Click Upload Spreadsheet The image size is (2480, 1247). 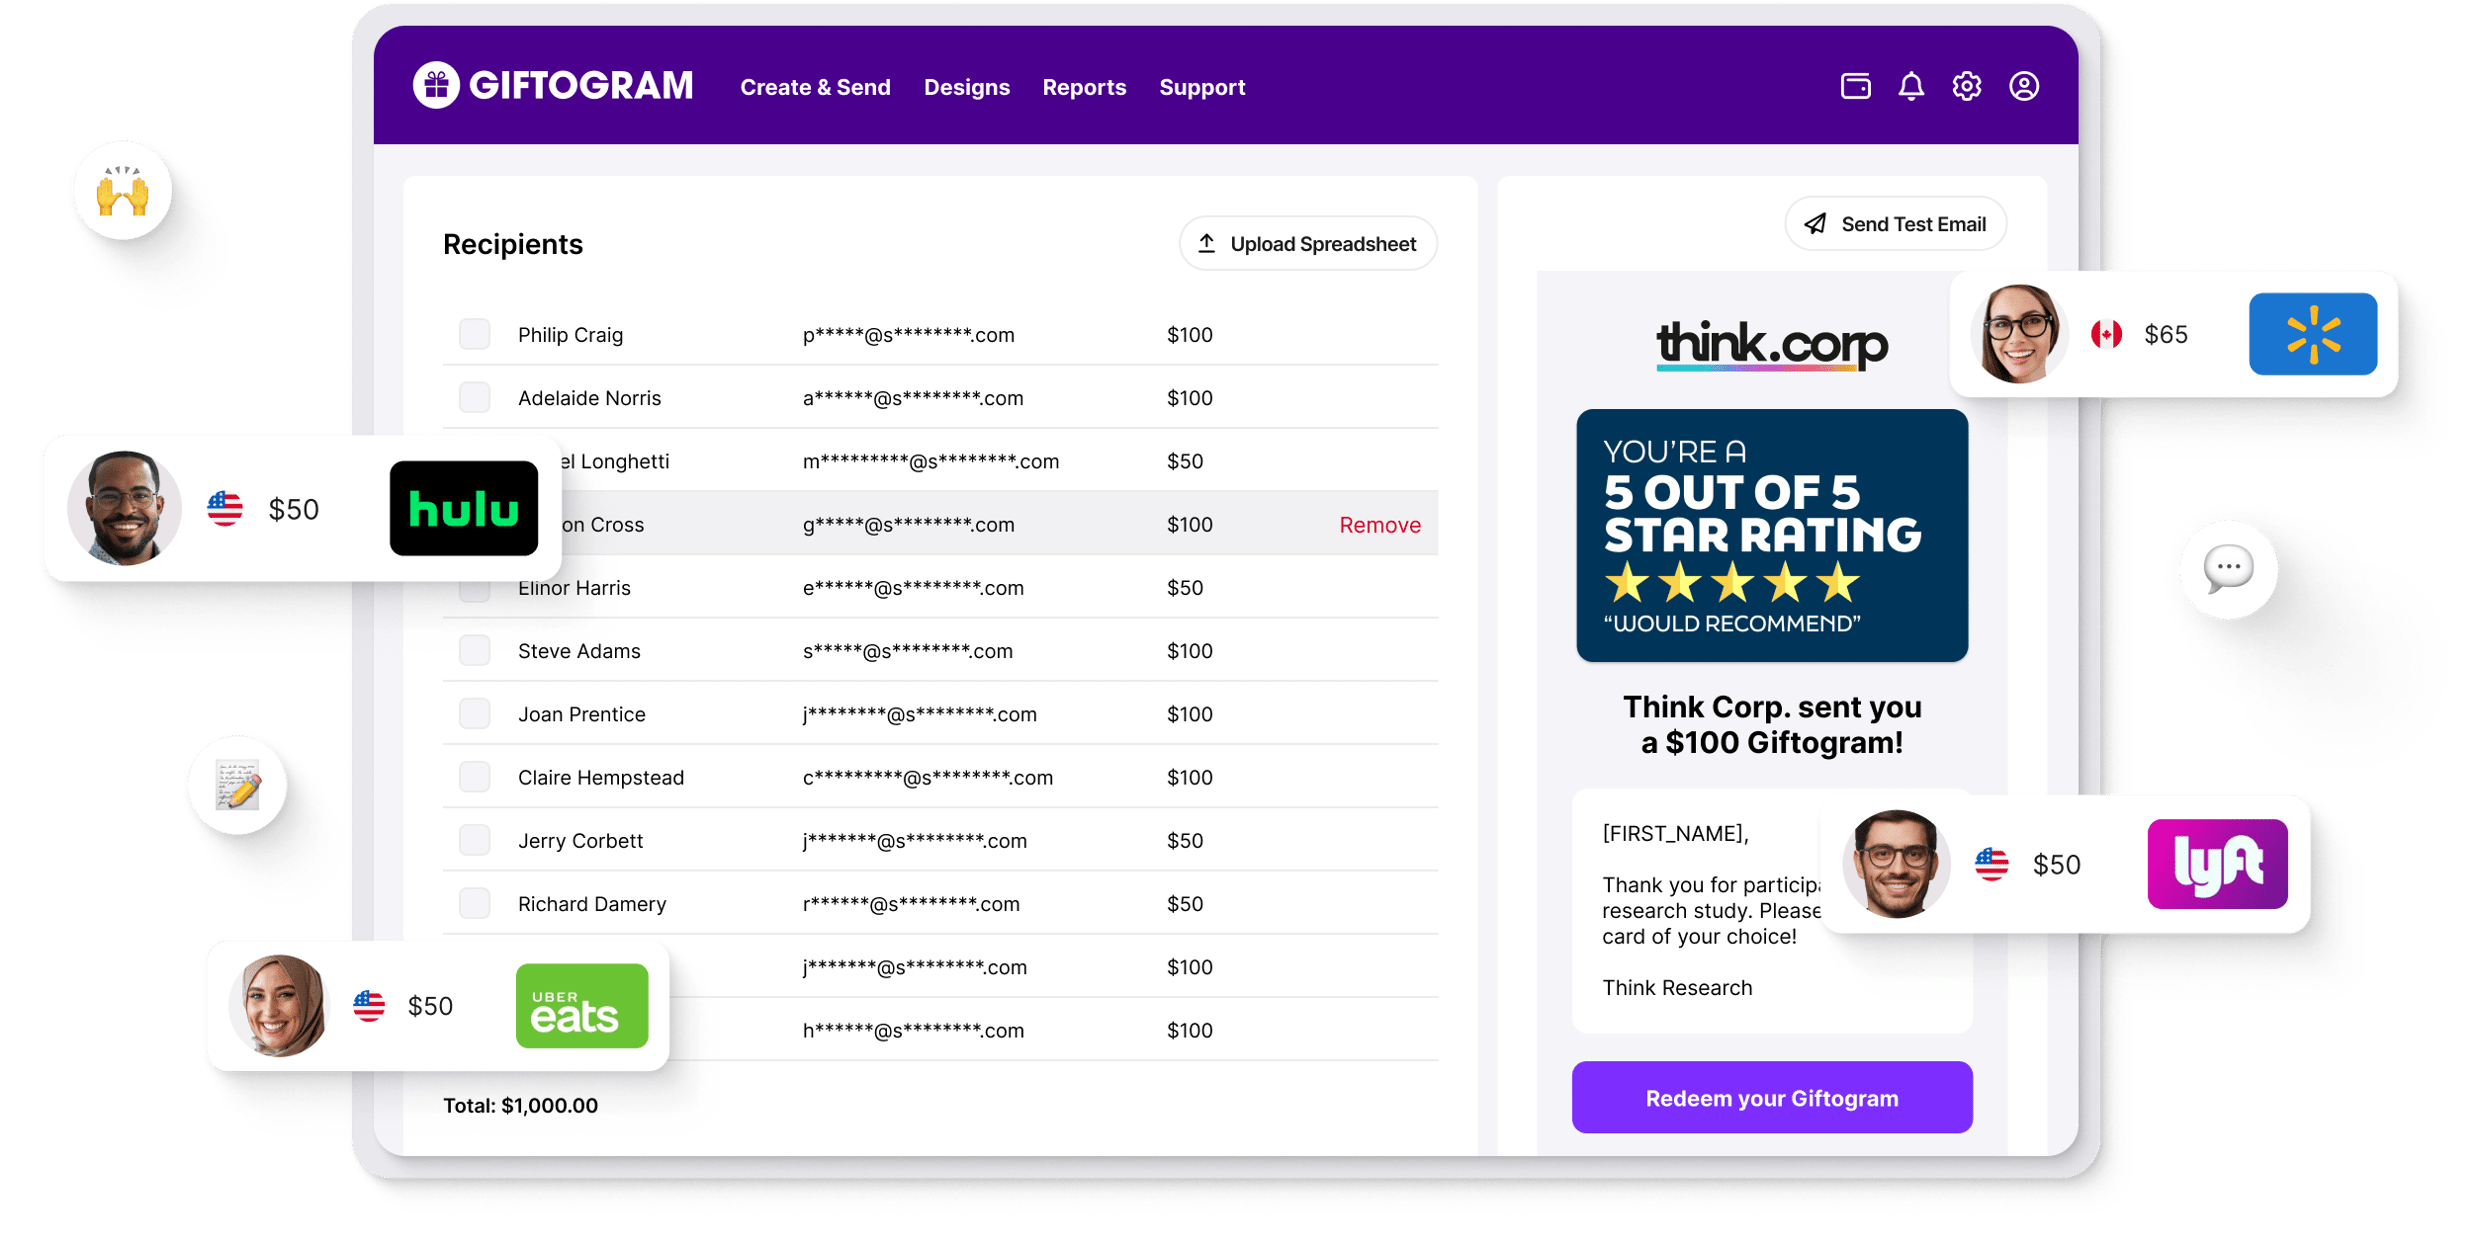tap(1307, 243)
